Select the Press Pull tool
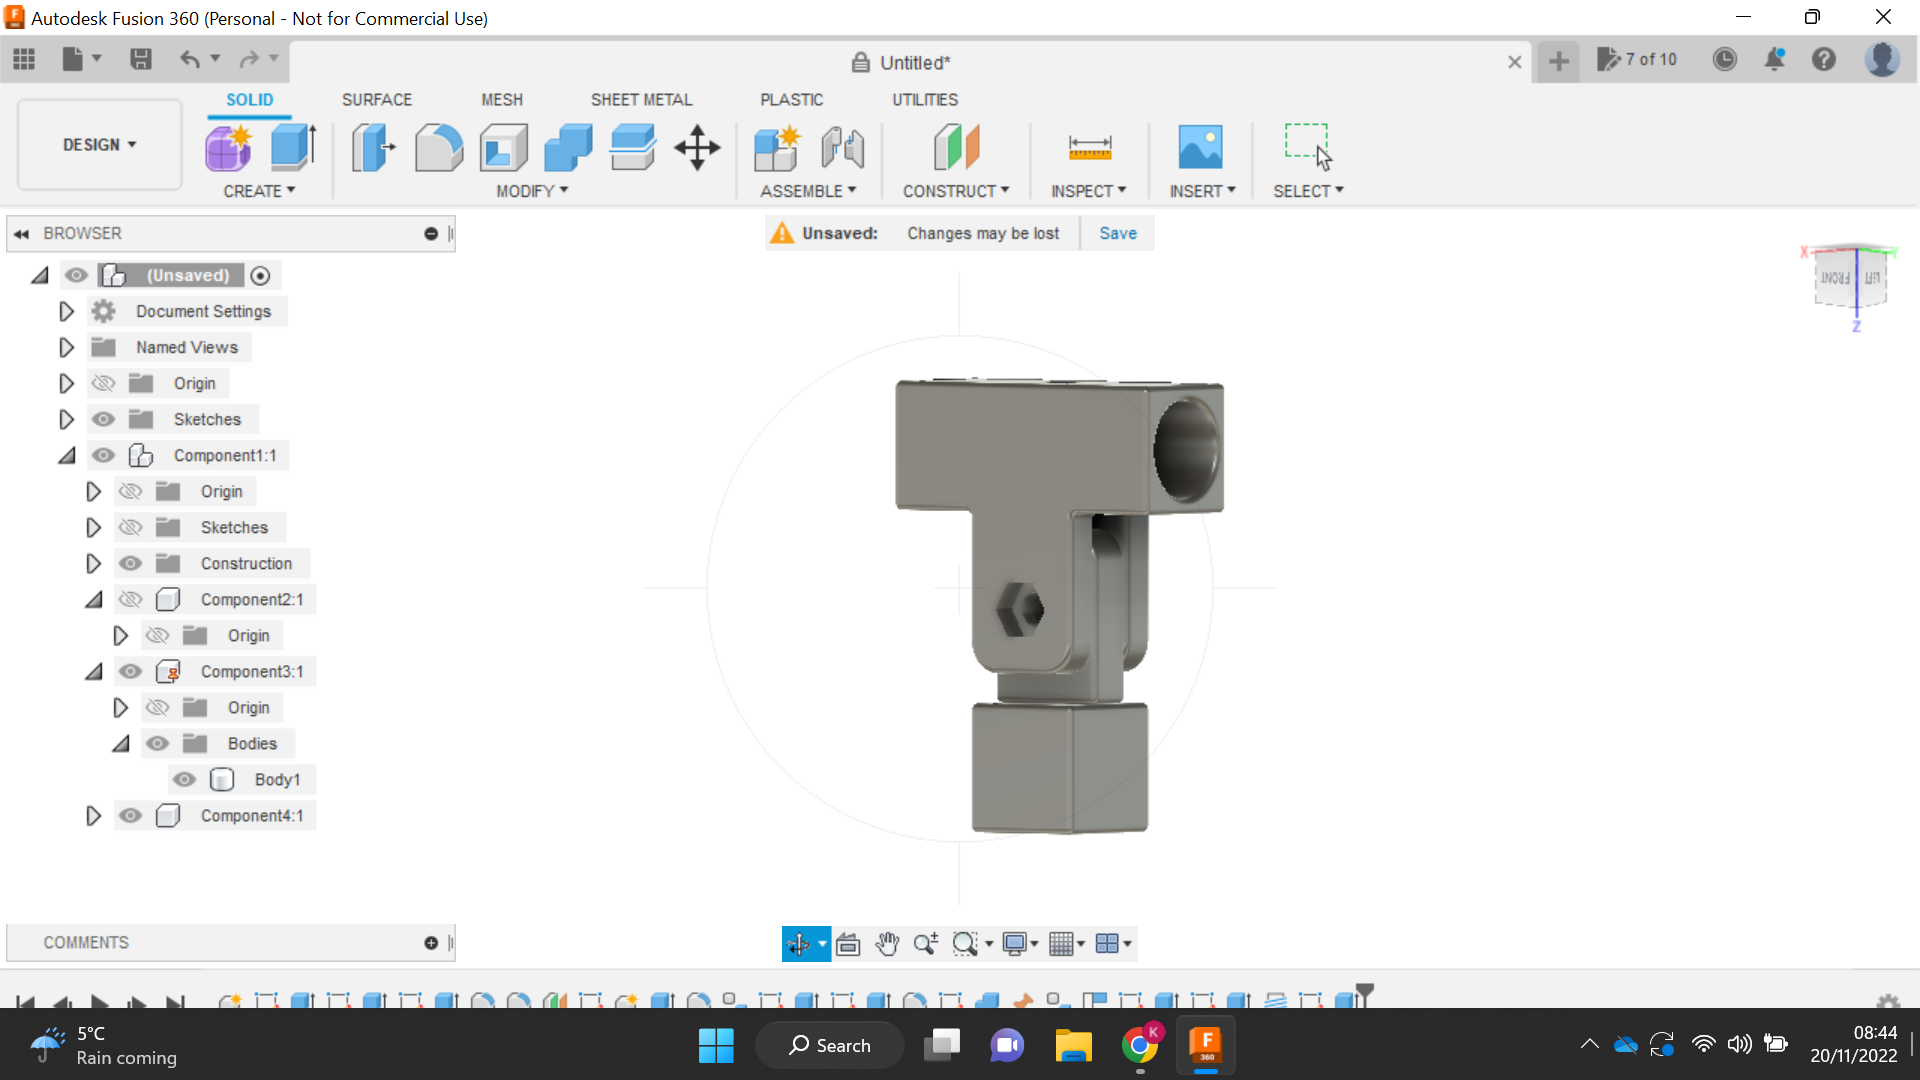 pyautogui.click(x=372, y=147)
